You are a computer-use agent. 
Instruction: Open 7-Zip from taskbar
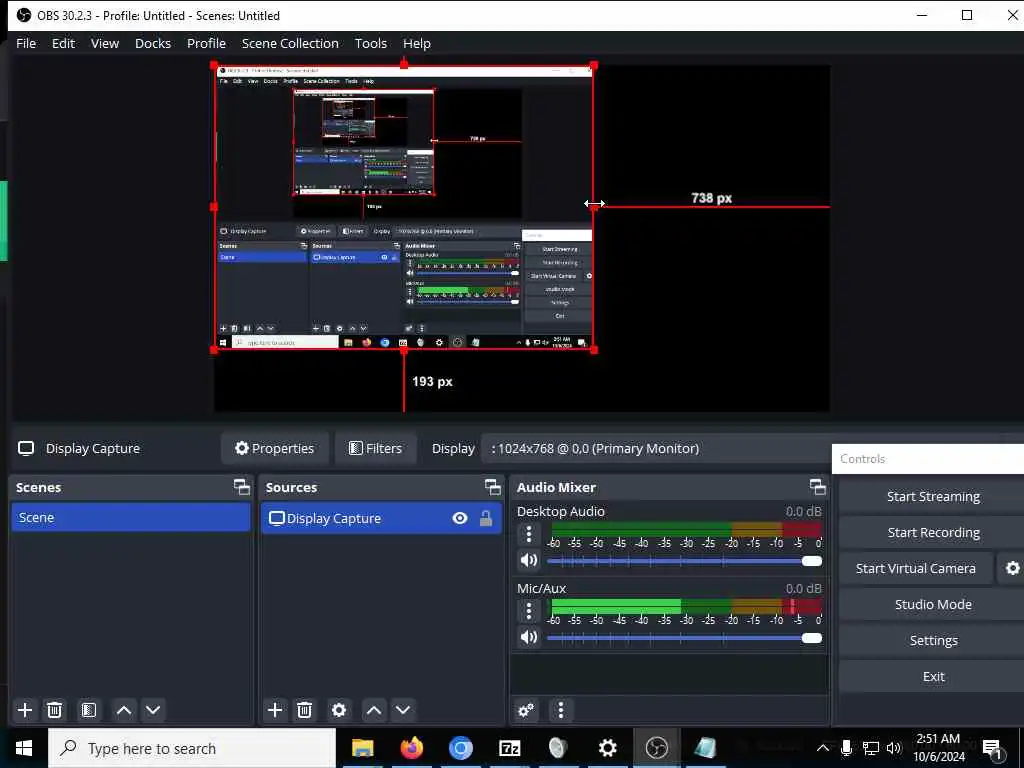click(509, 748)
